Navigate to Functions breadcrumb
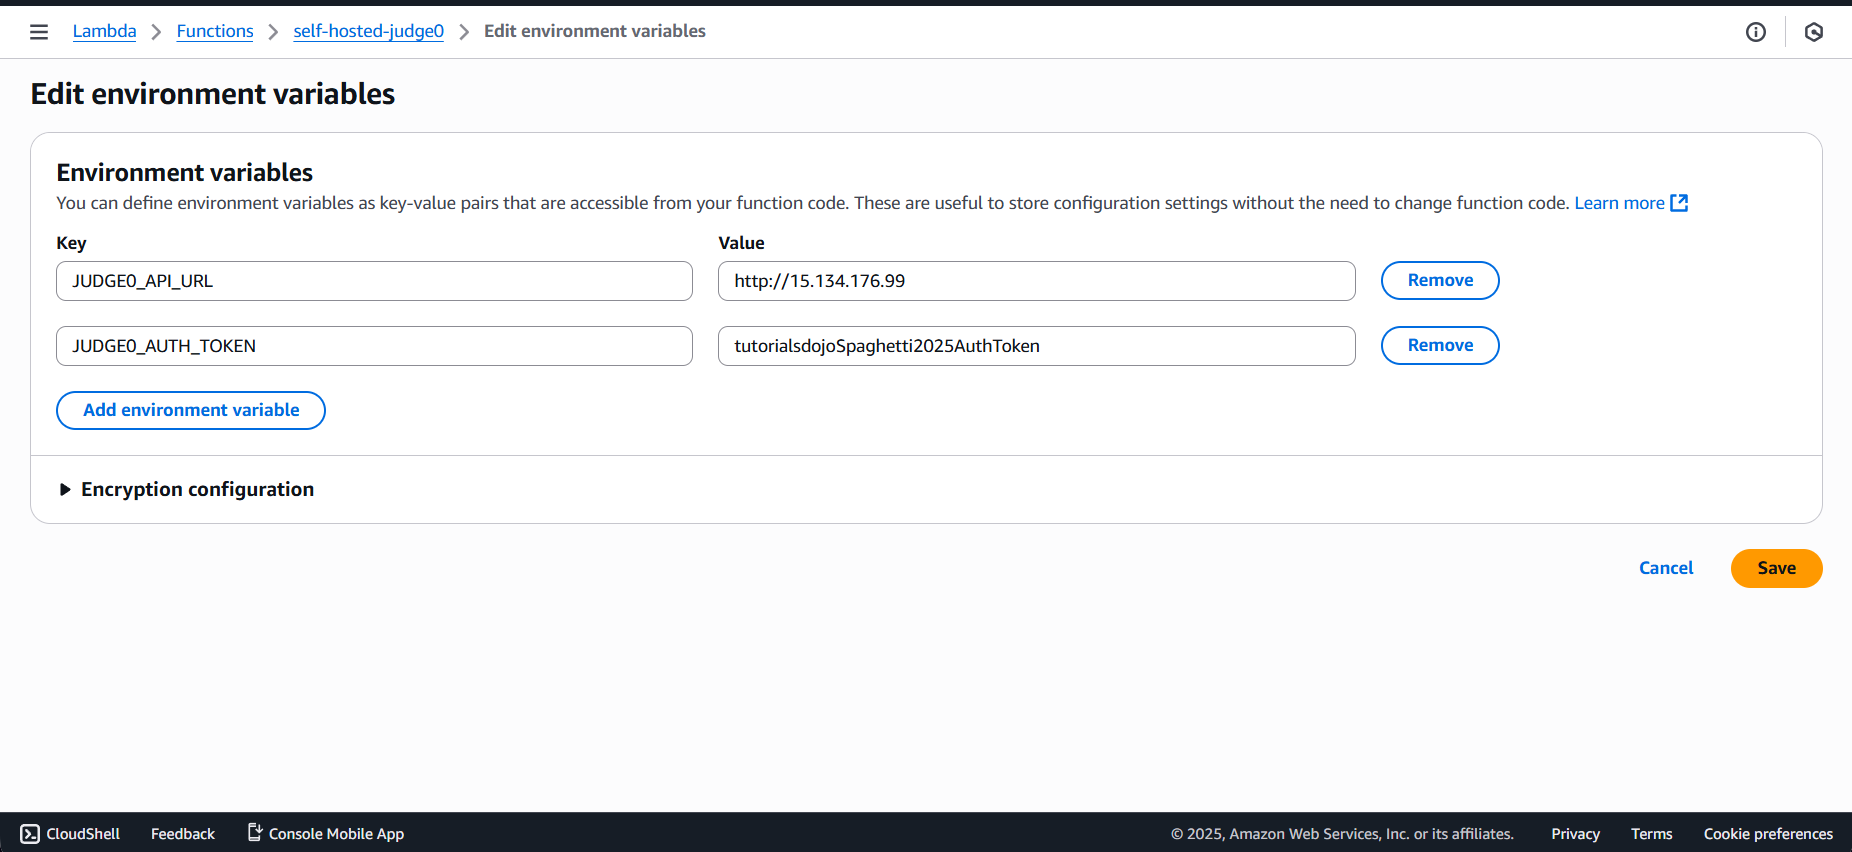 click(215, 31)
